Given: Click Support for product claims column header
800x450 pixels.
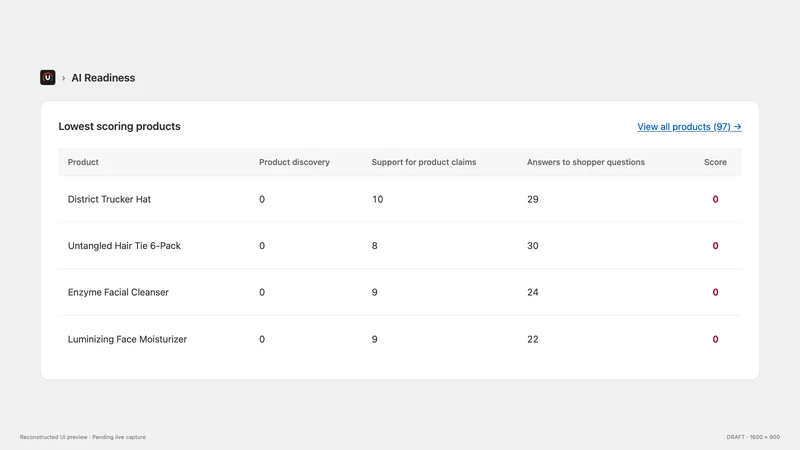Looking at the screenshot, I should click(x=424, y=162).
